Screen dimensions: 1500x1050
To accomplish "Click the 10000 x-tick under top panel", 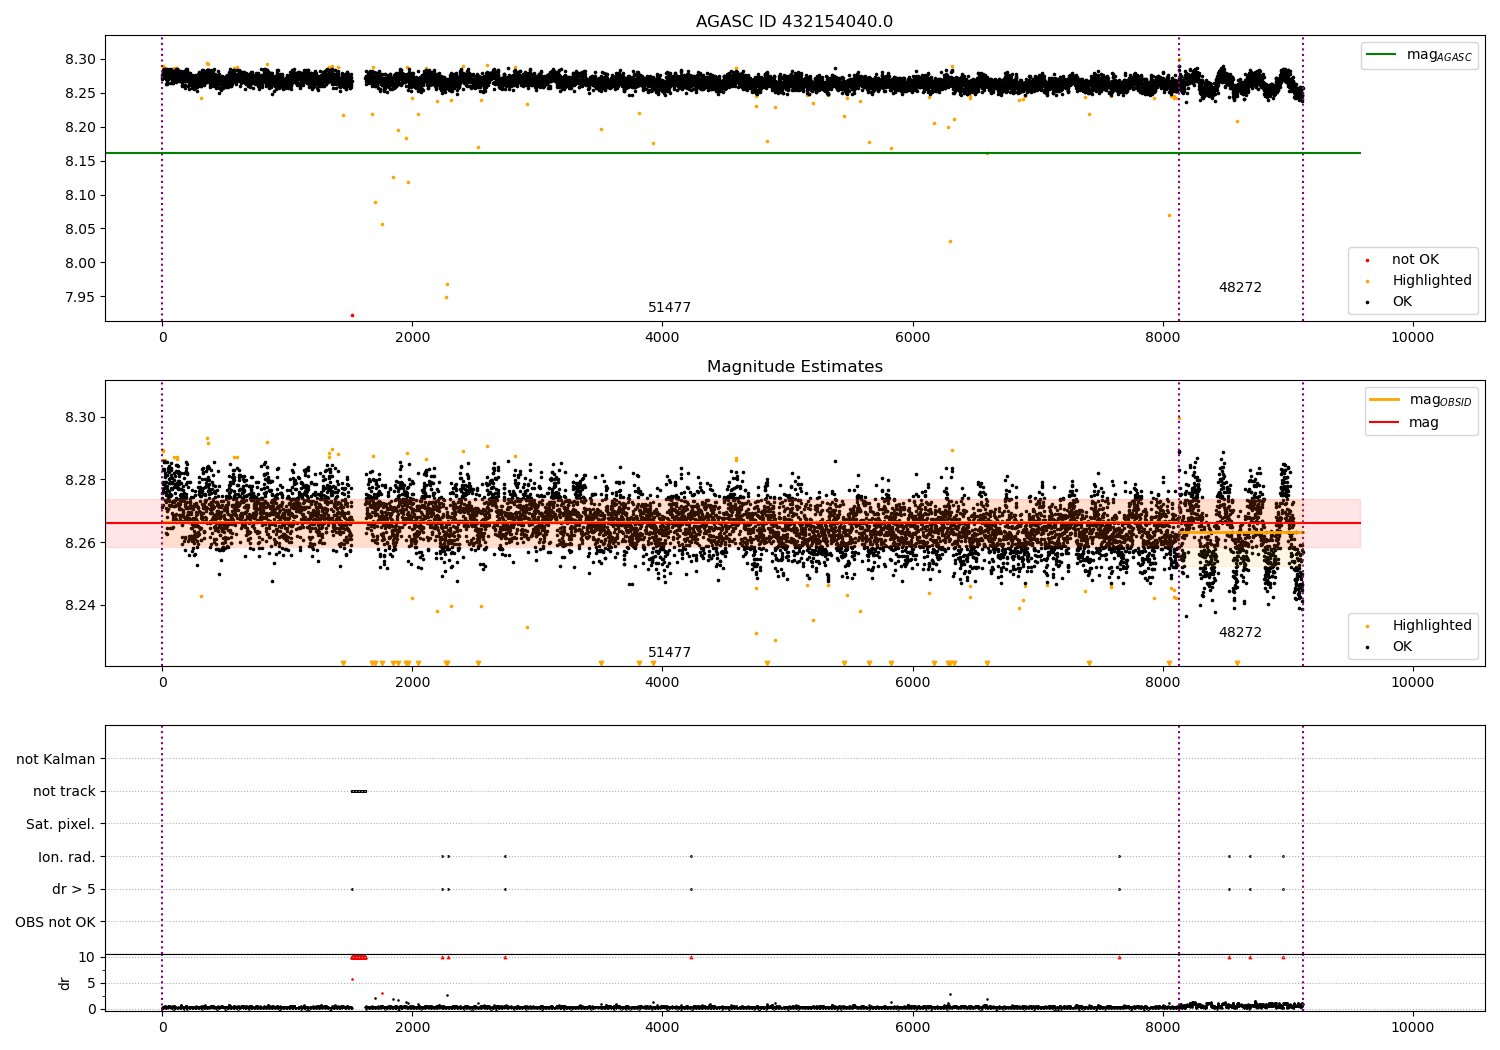I will (x=1413, y=338).
